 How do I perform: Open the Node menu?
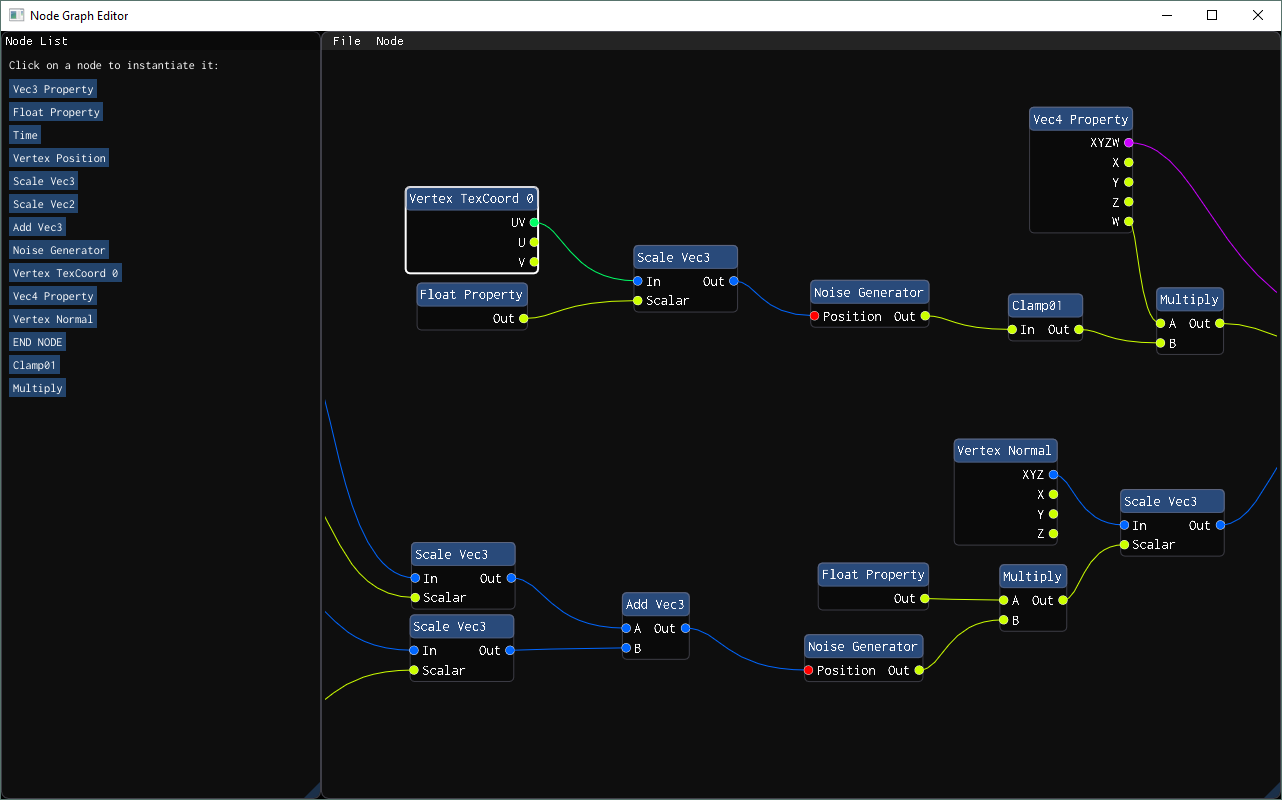[389, 41]
